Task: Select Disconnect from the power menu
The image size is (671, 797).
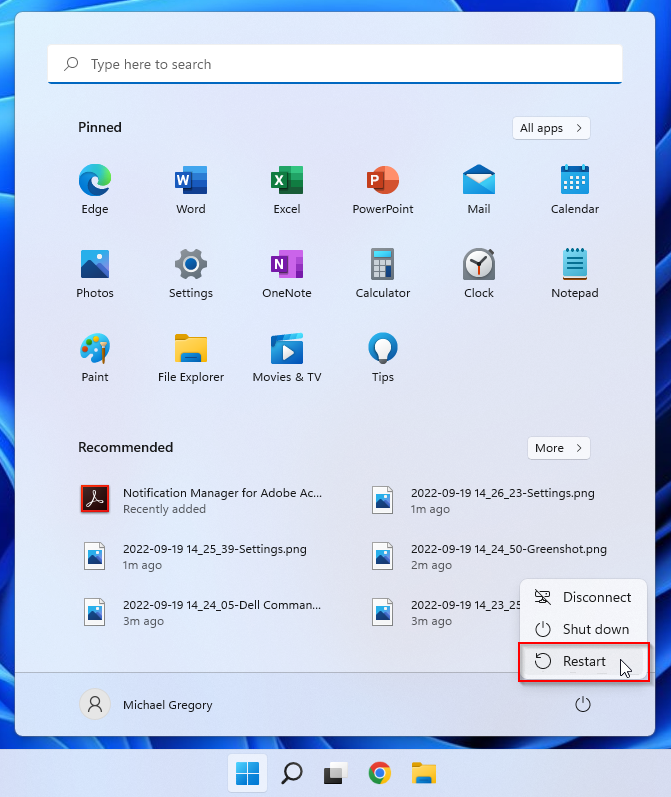Action: (x=583, y=597)
